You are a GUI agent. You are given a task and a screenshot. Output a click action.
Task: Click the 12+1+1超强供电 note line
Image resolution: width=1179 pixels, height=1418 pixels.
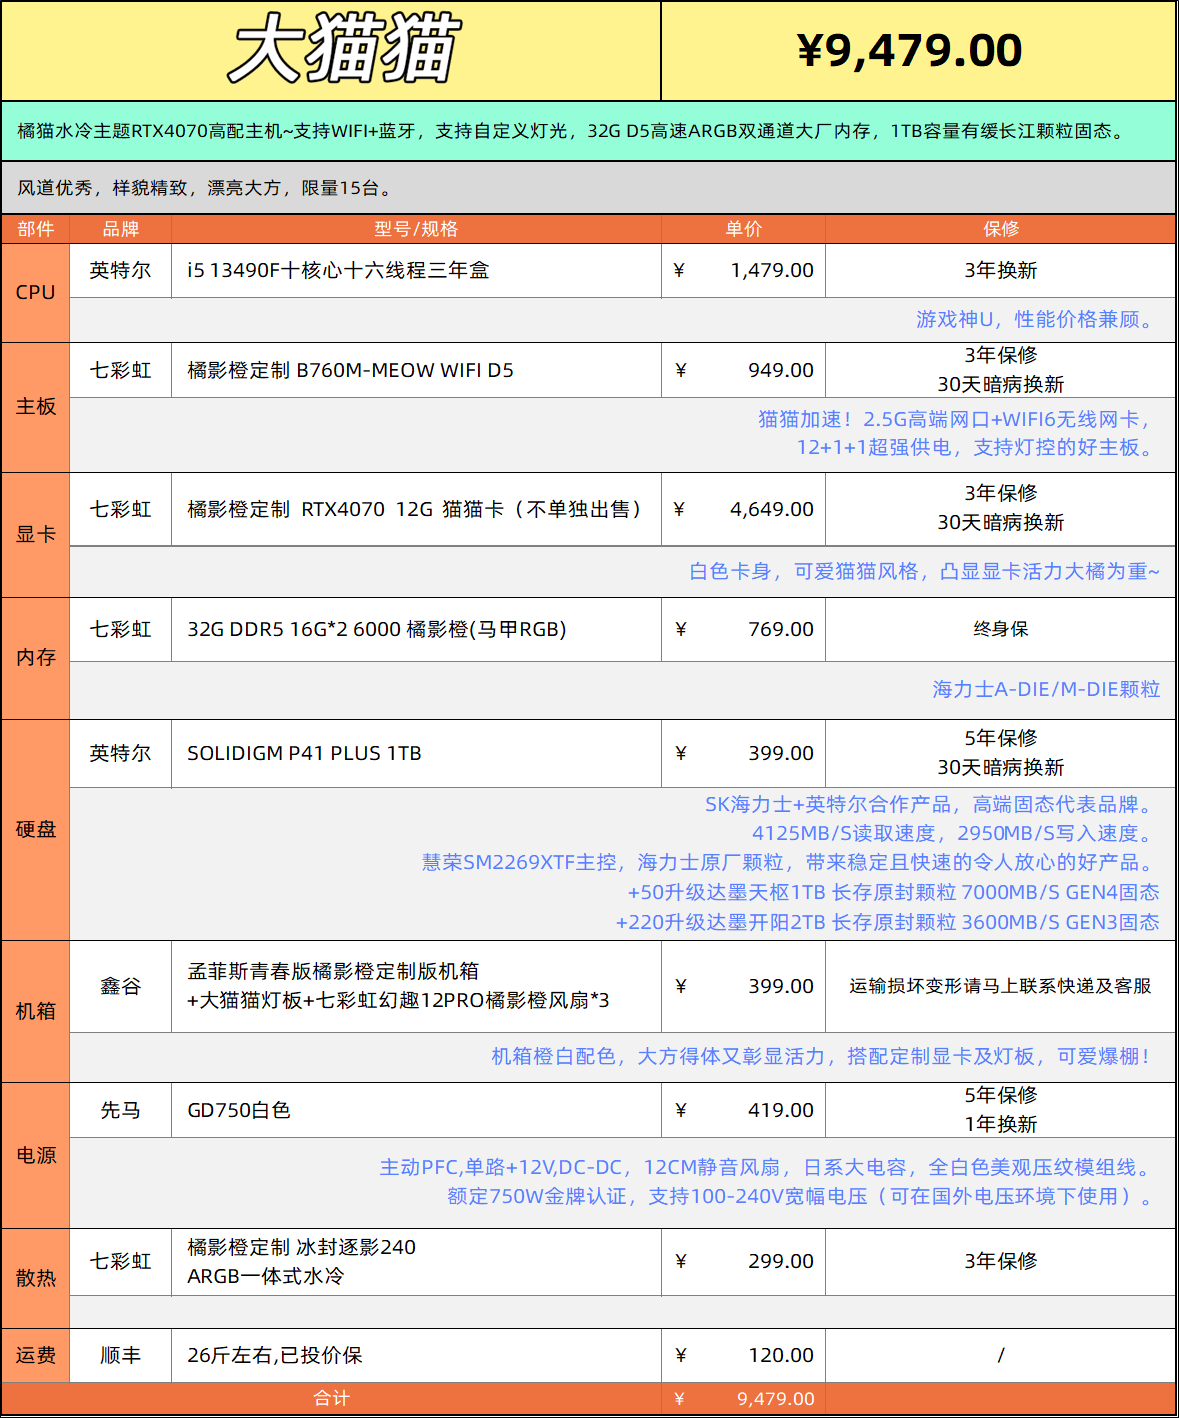[977, 447]
